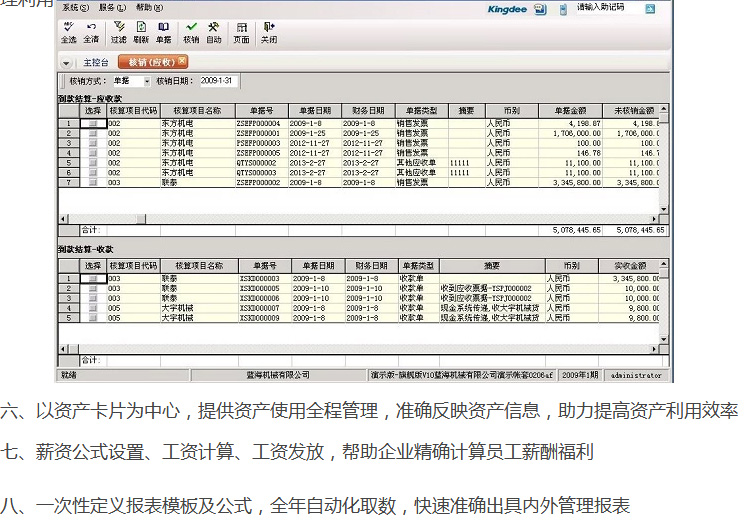Tick the checkbox for 联泰 invoice ZSEFP000002
This screenshot has height=522, width=750.
[93, 182]
